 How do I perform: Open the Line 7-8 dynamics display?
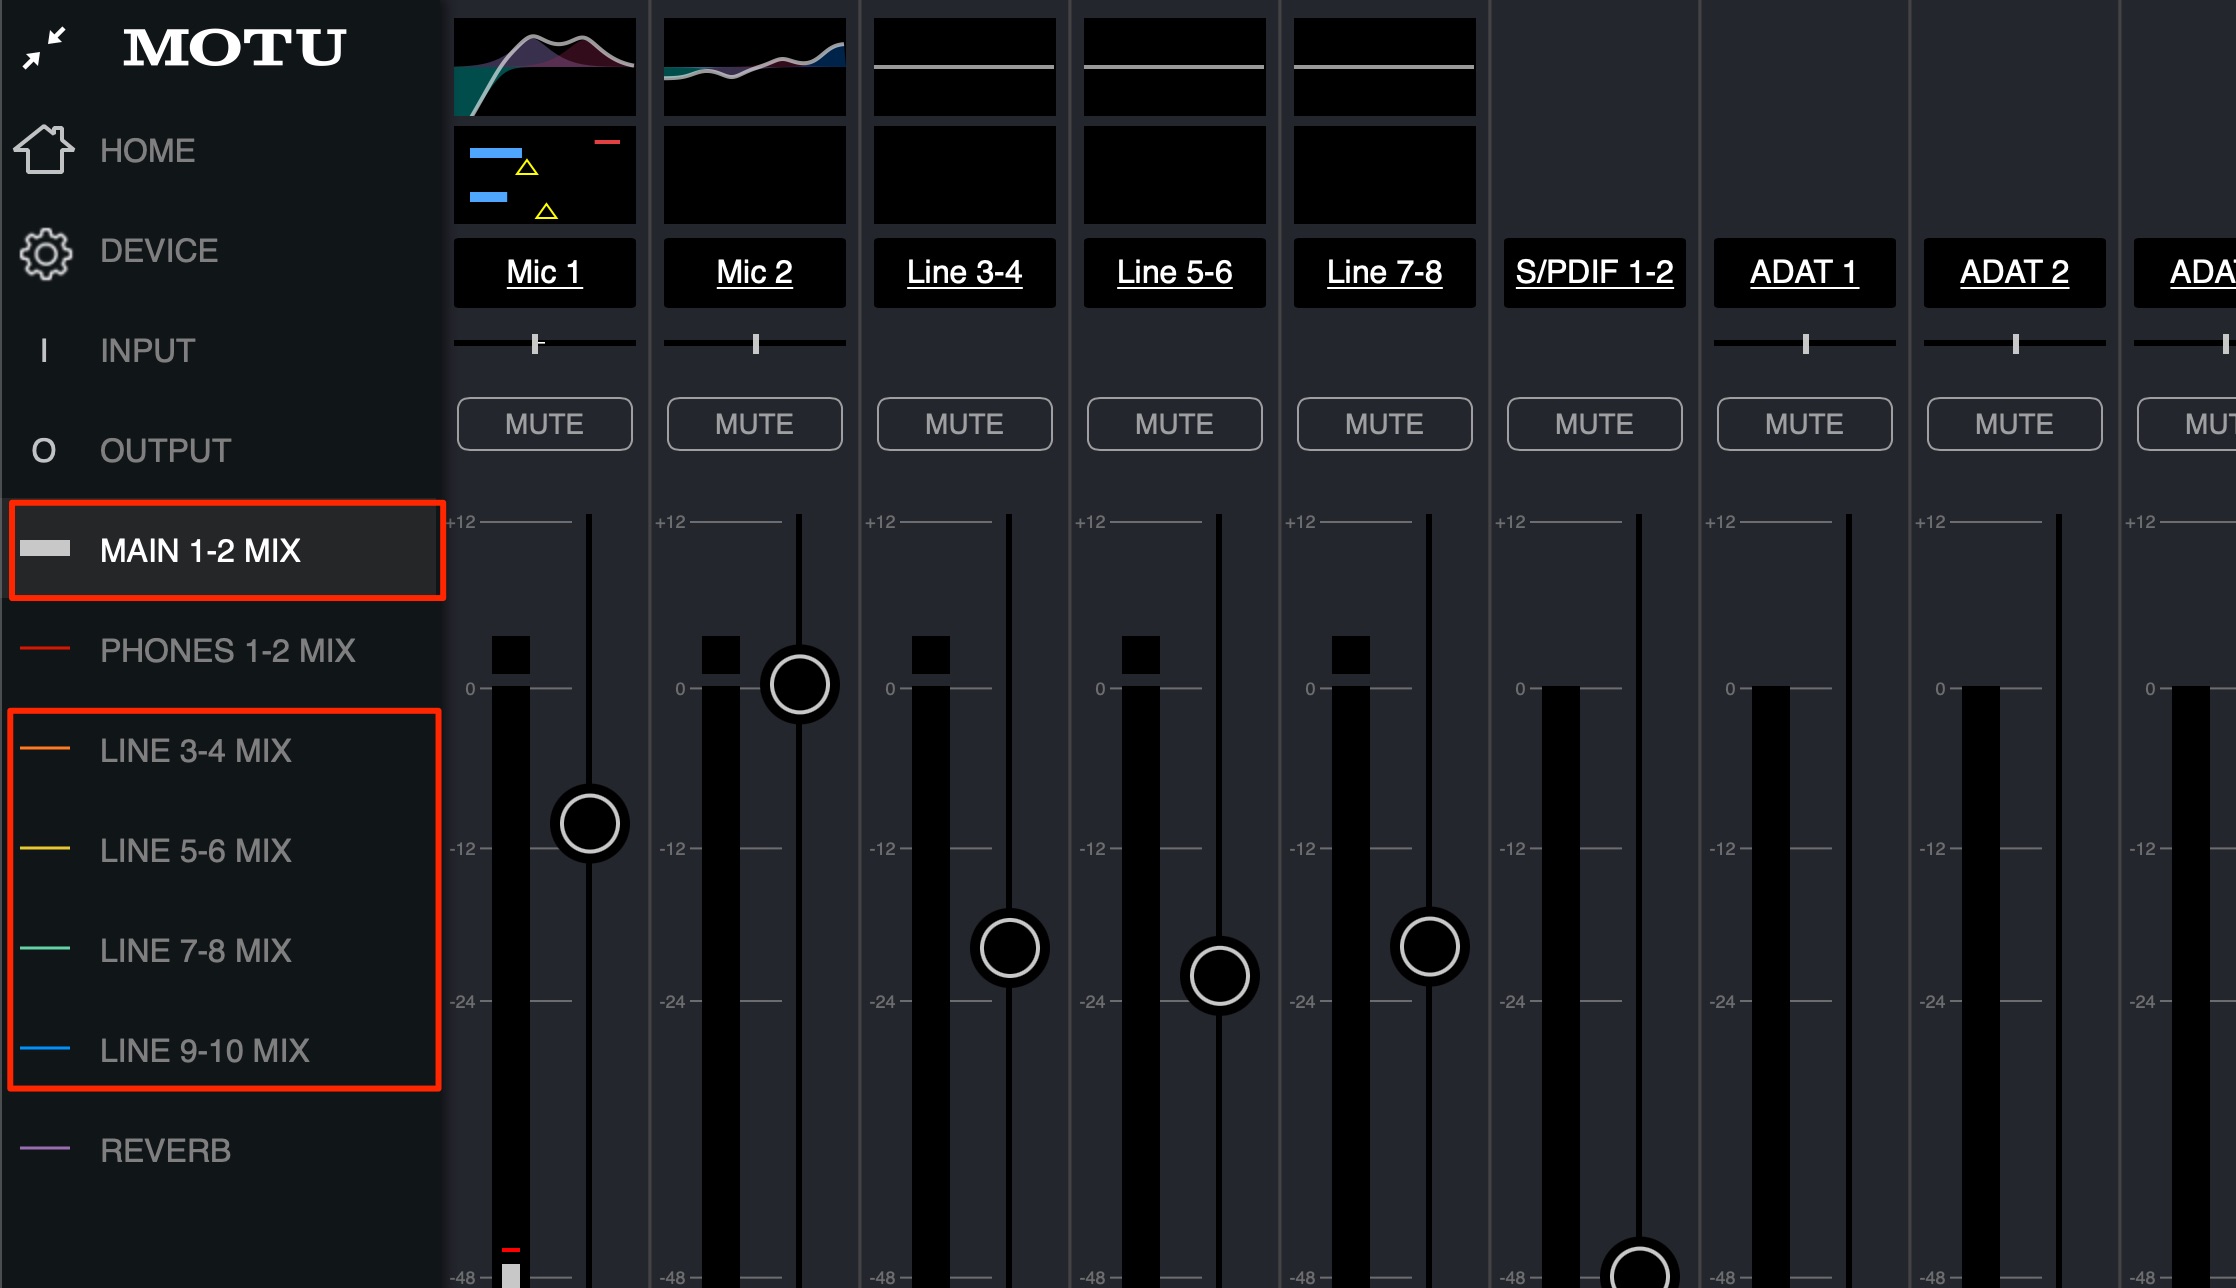pos(1385,175)
